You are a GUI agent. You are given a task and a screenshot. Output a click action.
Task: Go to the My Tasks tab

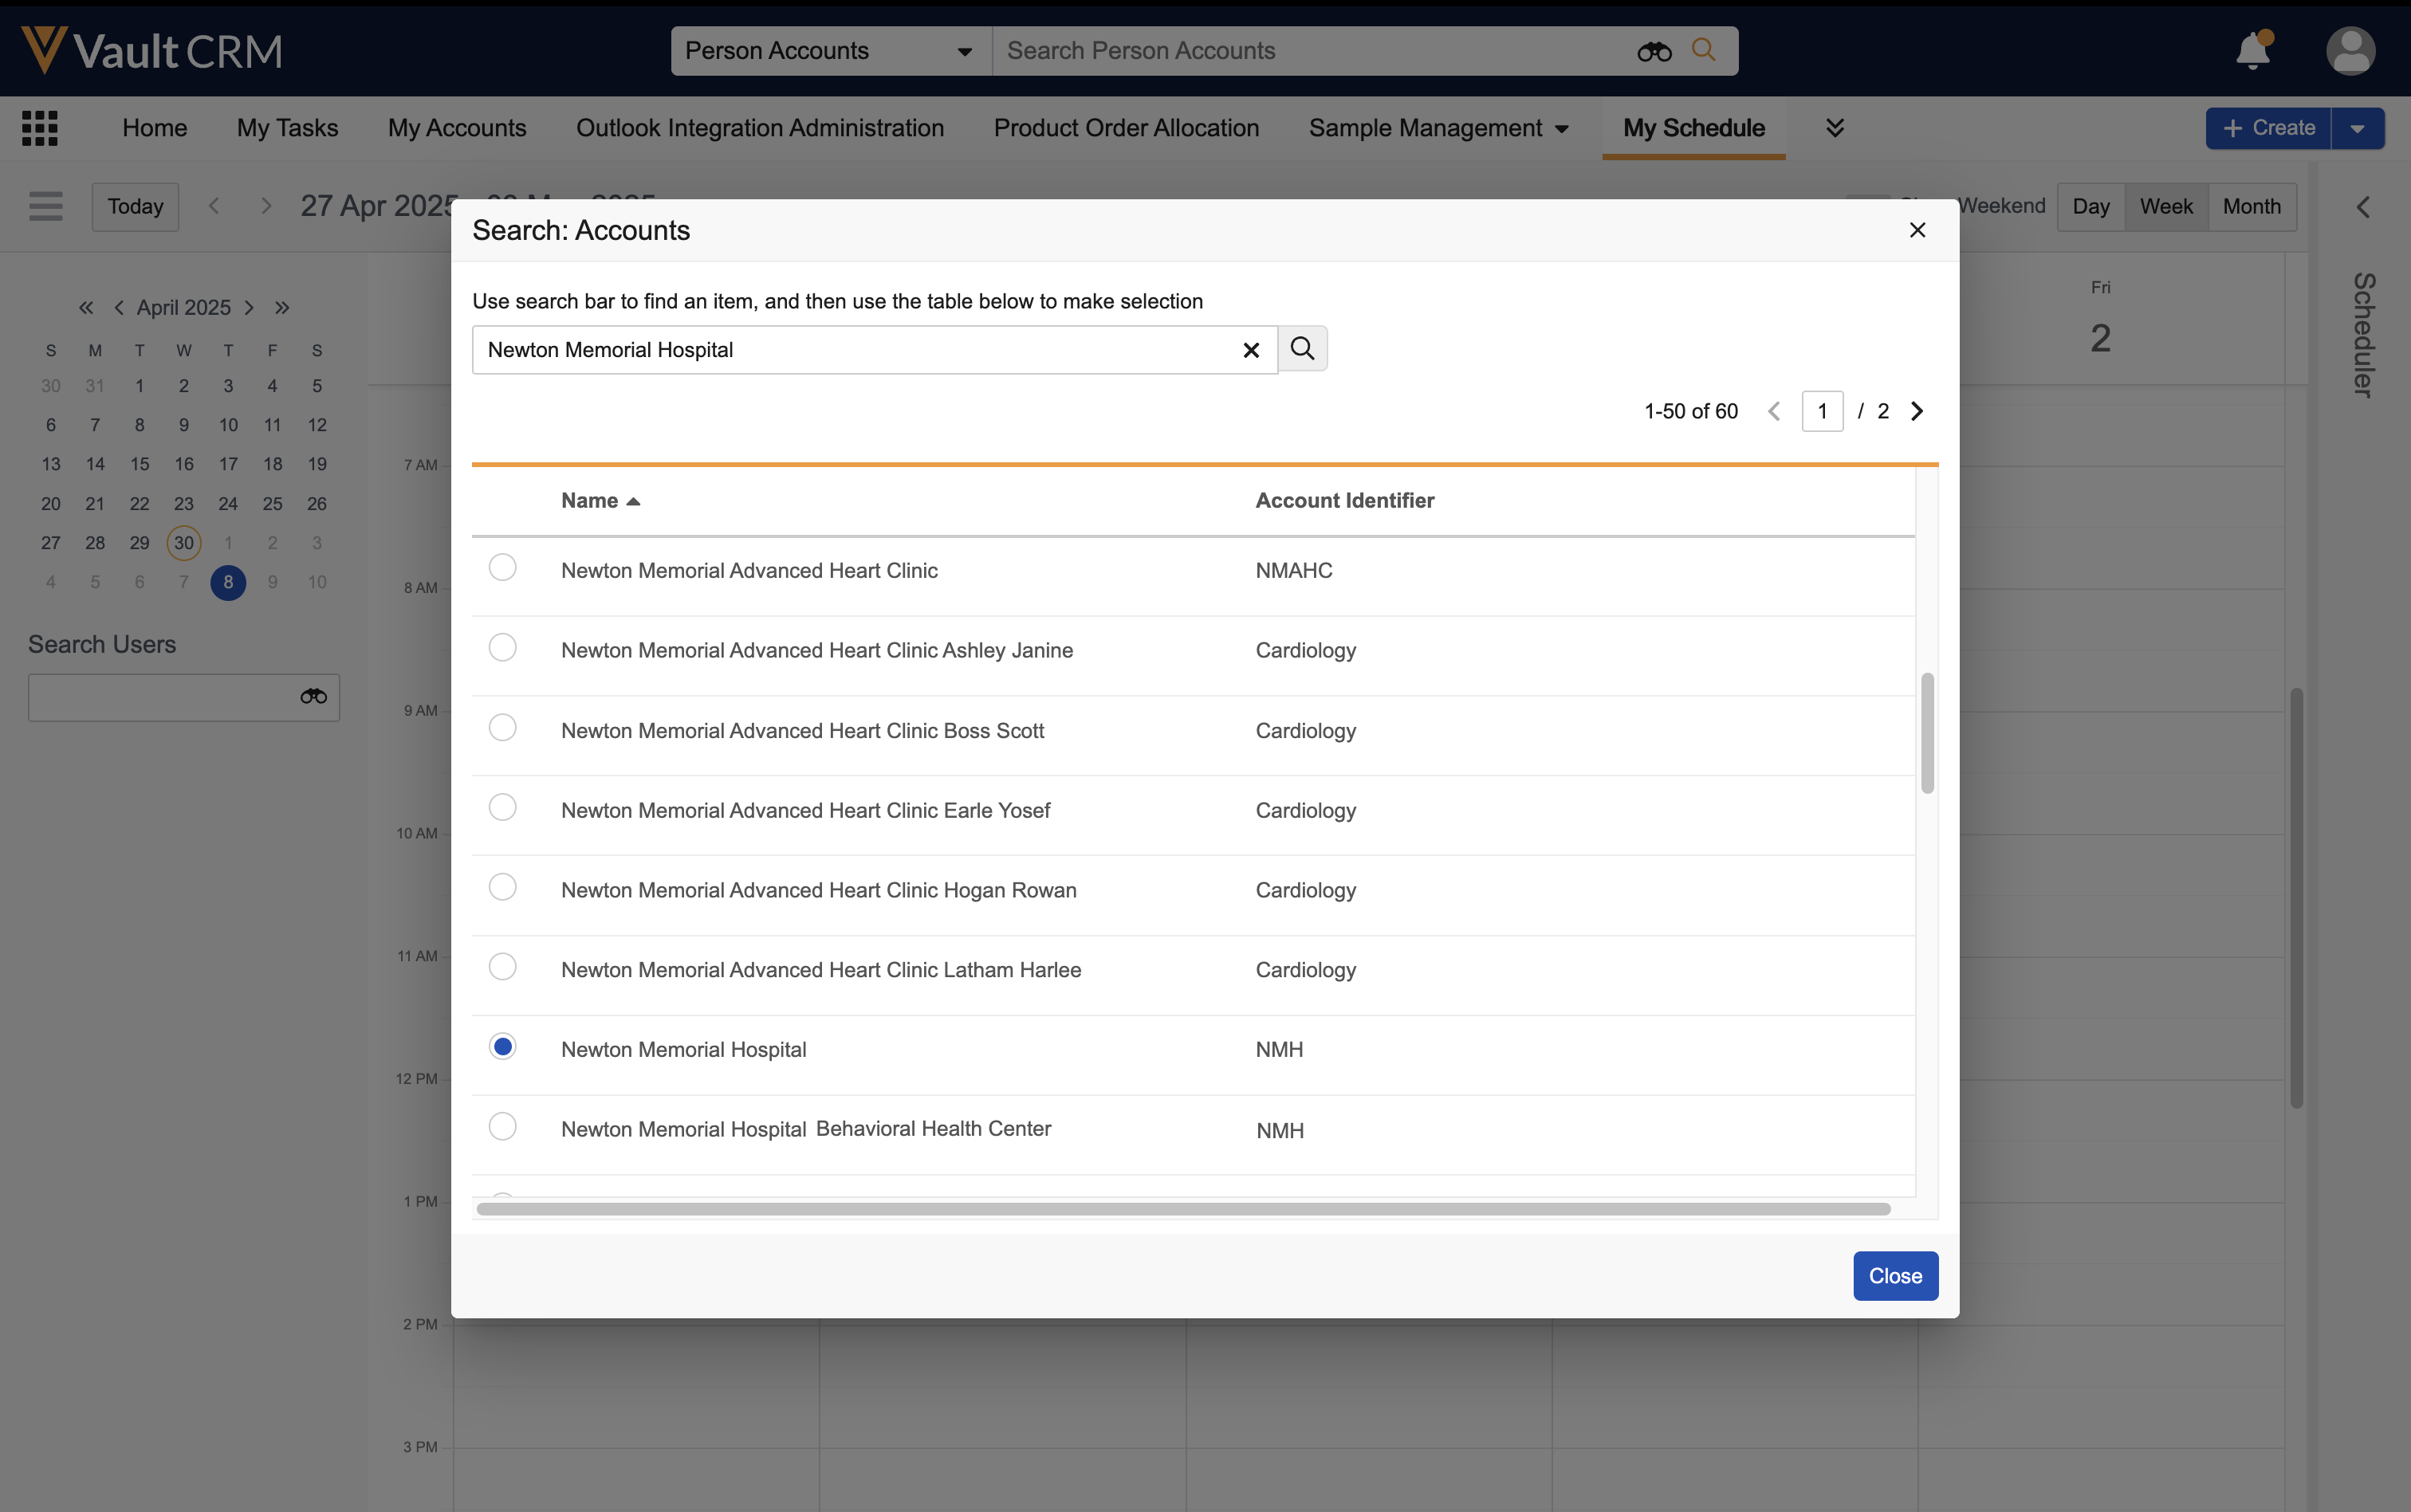coord(287,128)
